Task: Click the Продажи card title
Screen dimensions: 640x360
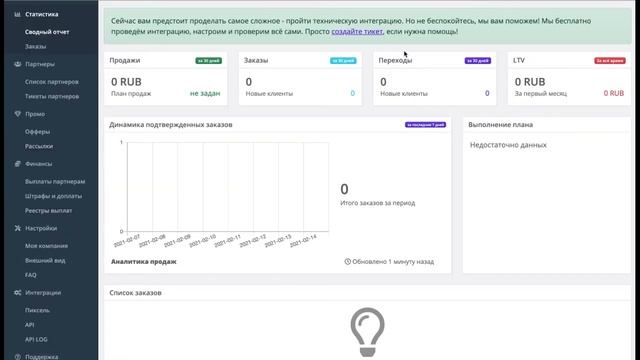Action: [125, 60]
